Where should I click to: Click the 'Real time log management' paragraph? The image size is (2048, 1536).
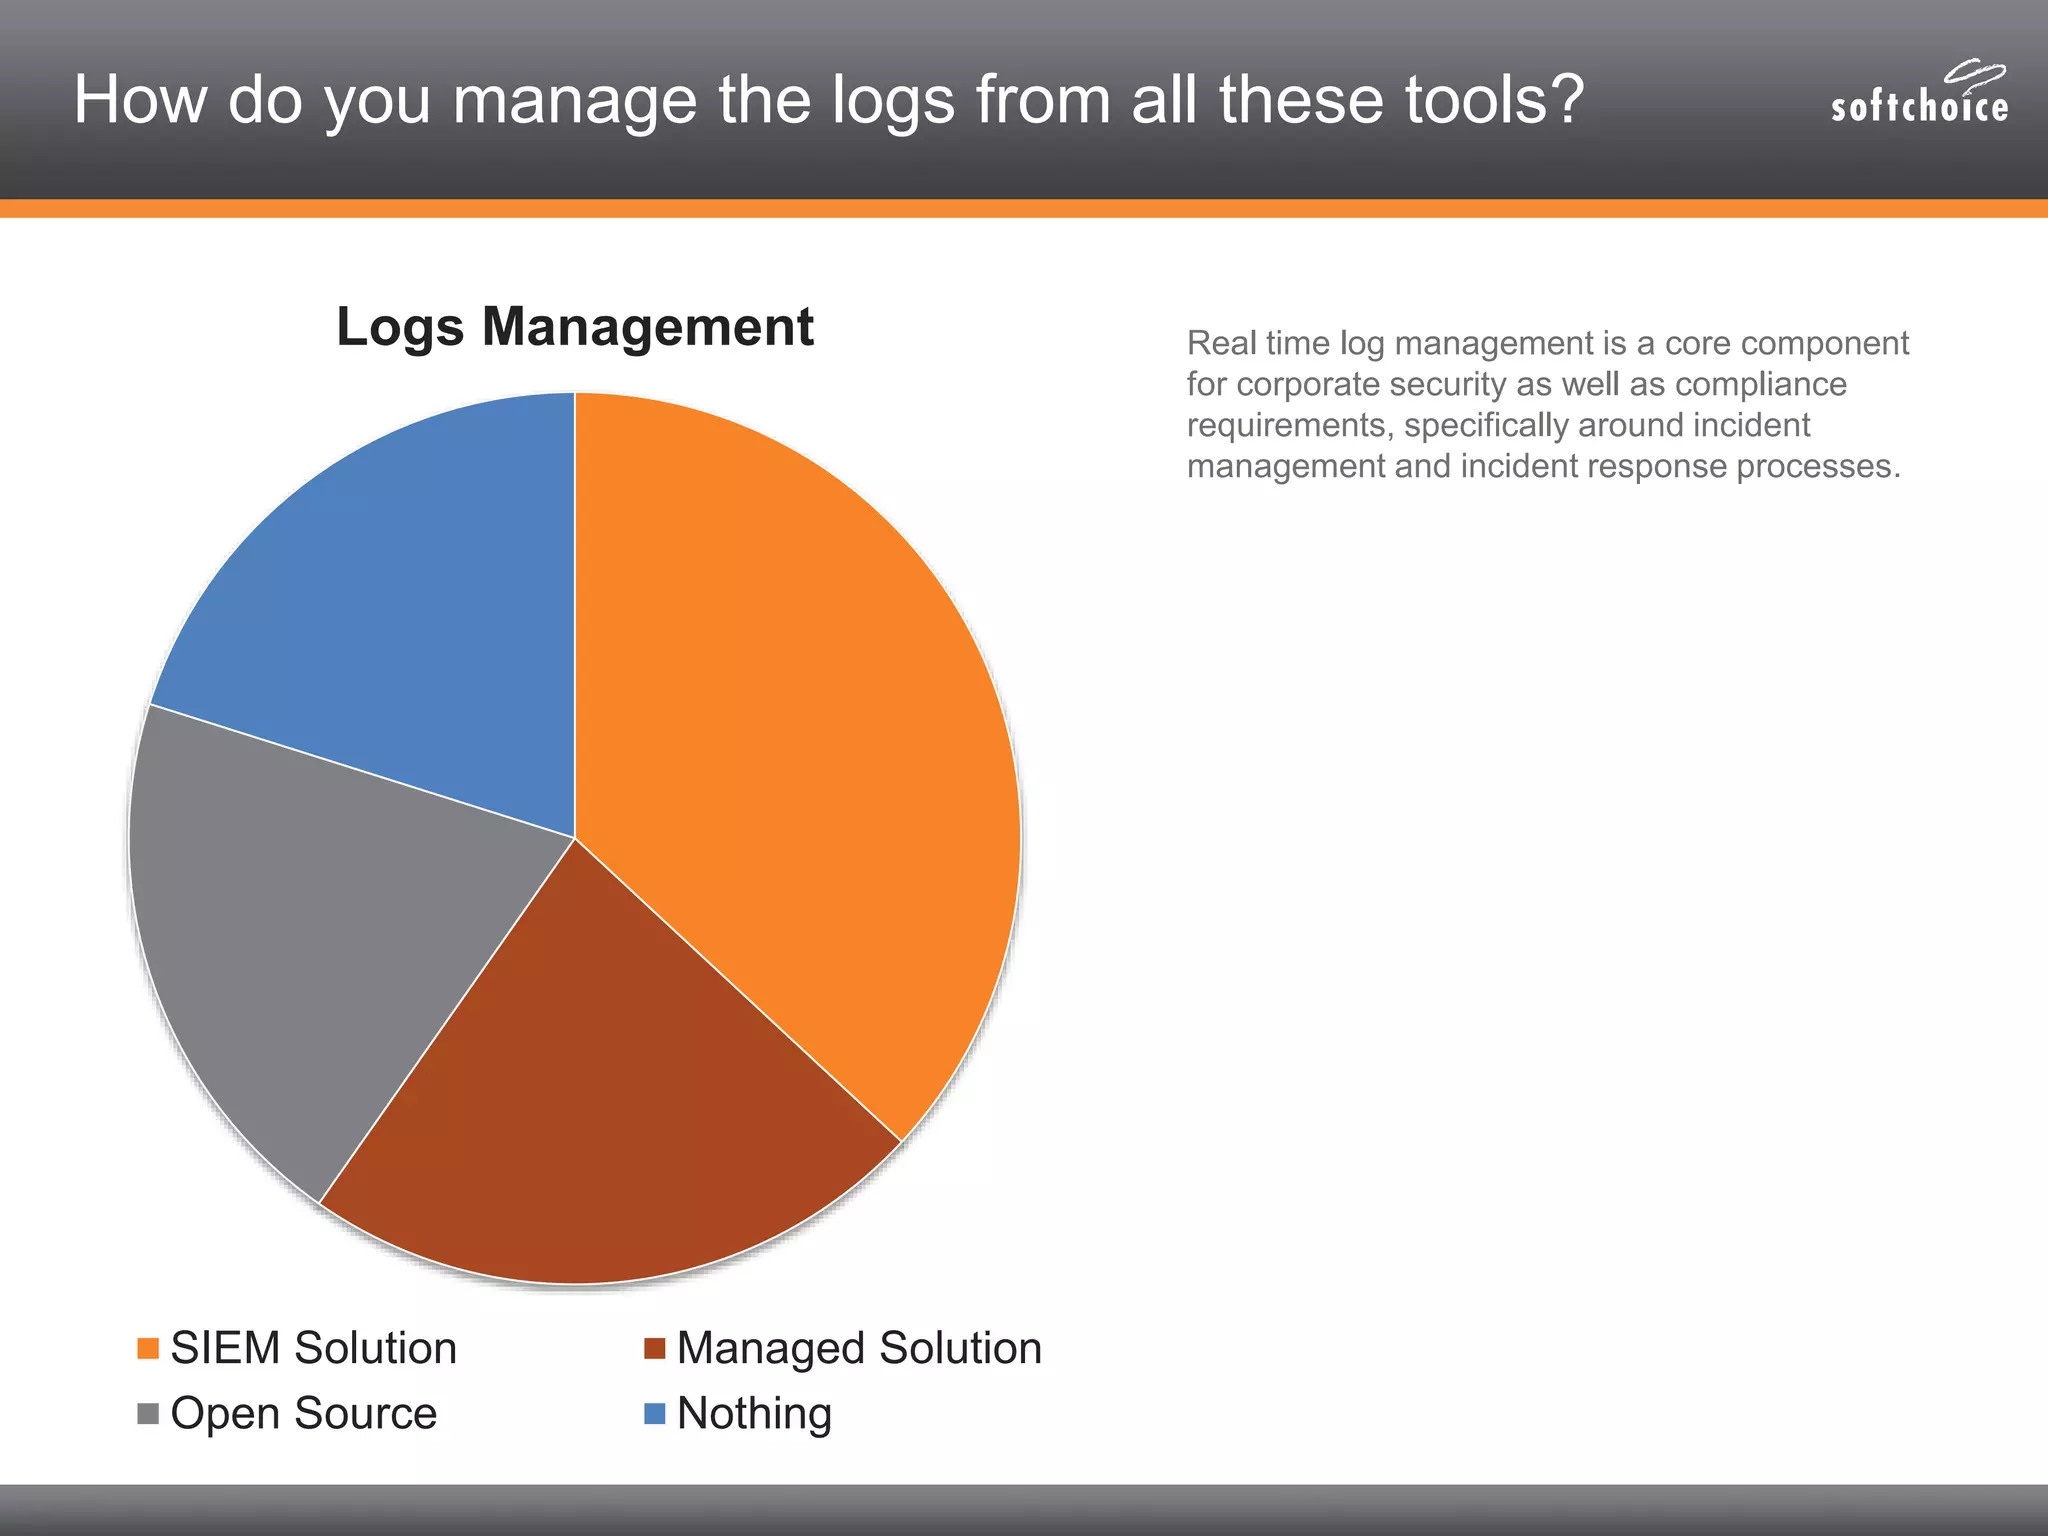[x=1548, y=404]
